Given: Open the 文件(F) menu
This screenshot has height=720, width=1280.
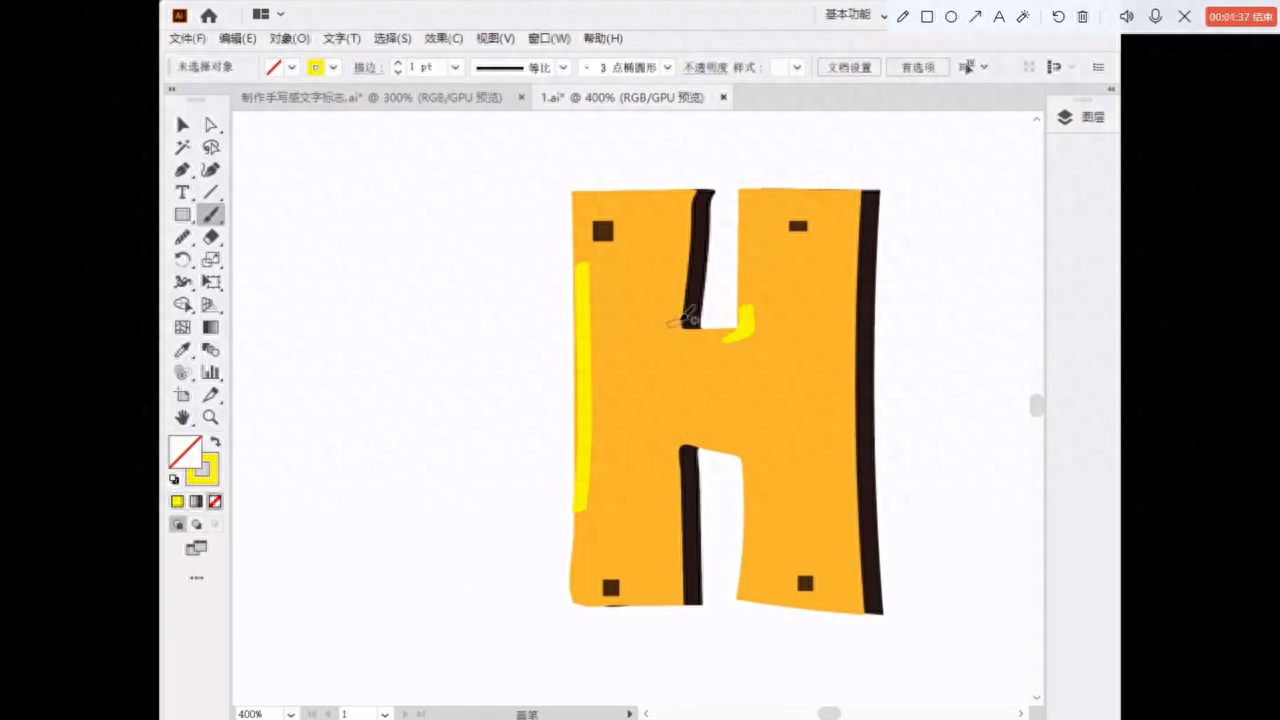Looking at the screenshot, I should tap(187, 39).
